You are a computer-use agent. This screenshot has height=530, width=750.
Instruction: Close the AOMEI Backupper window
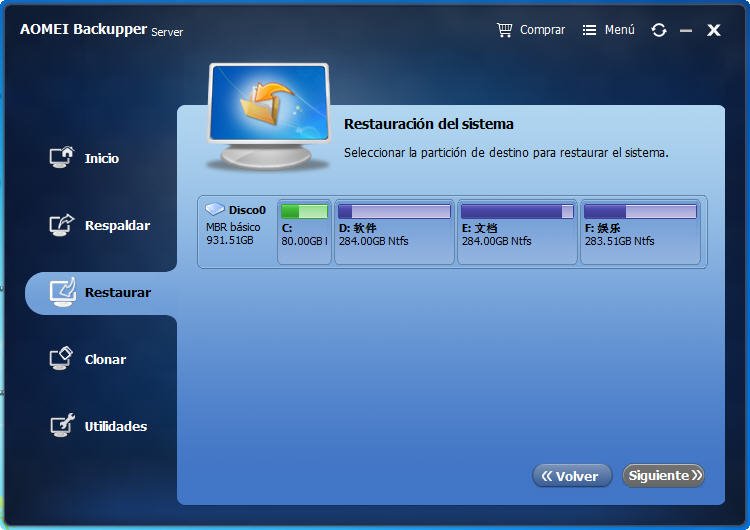tap(714, 30)
